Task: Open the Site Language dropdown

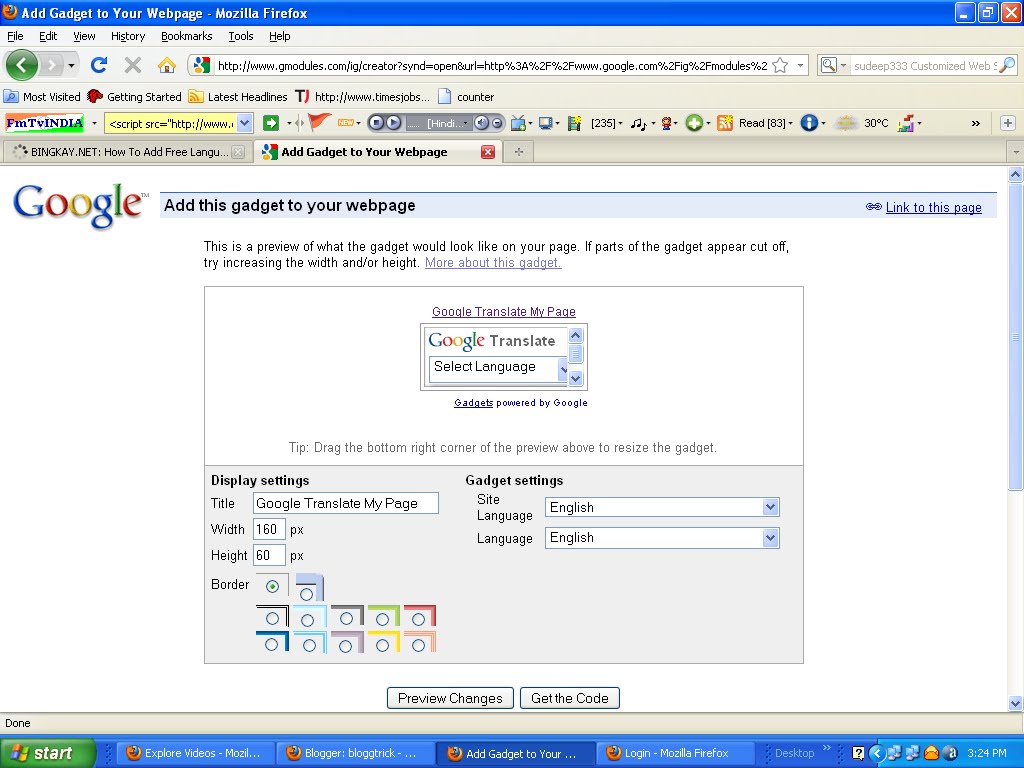Action: point(662,507)
